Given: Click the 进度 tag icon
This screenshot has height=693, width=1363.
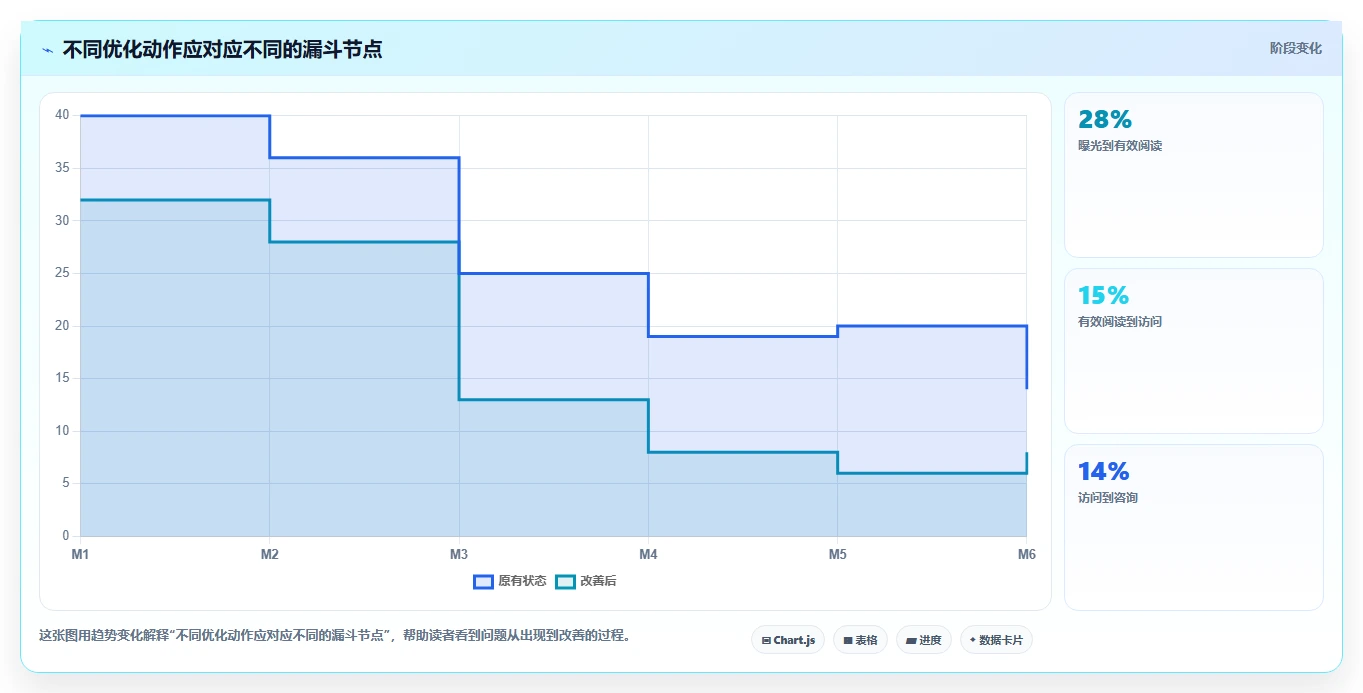Looking at the screenshot, I should (911, 640).
